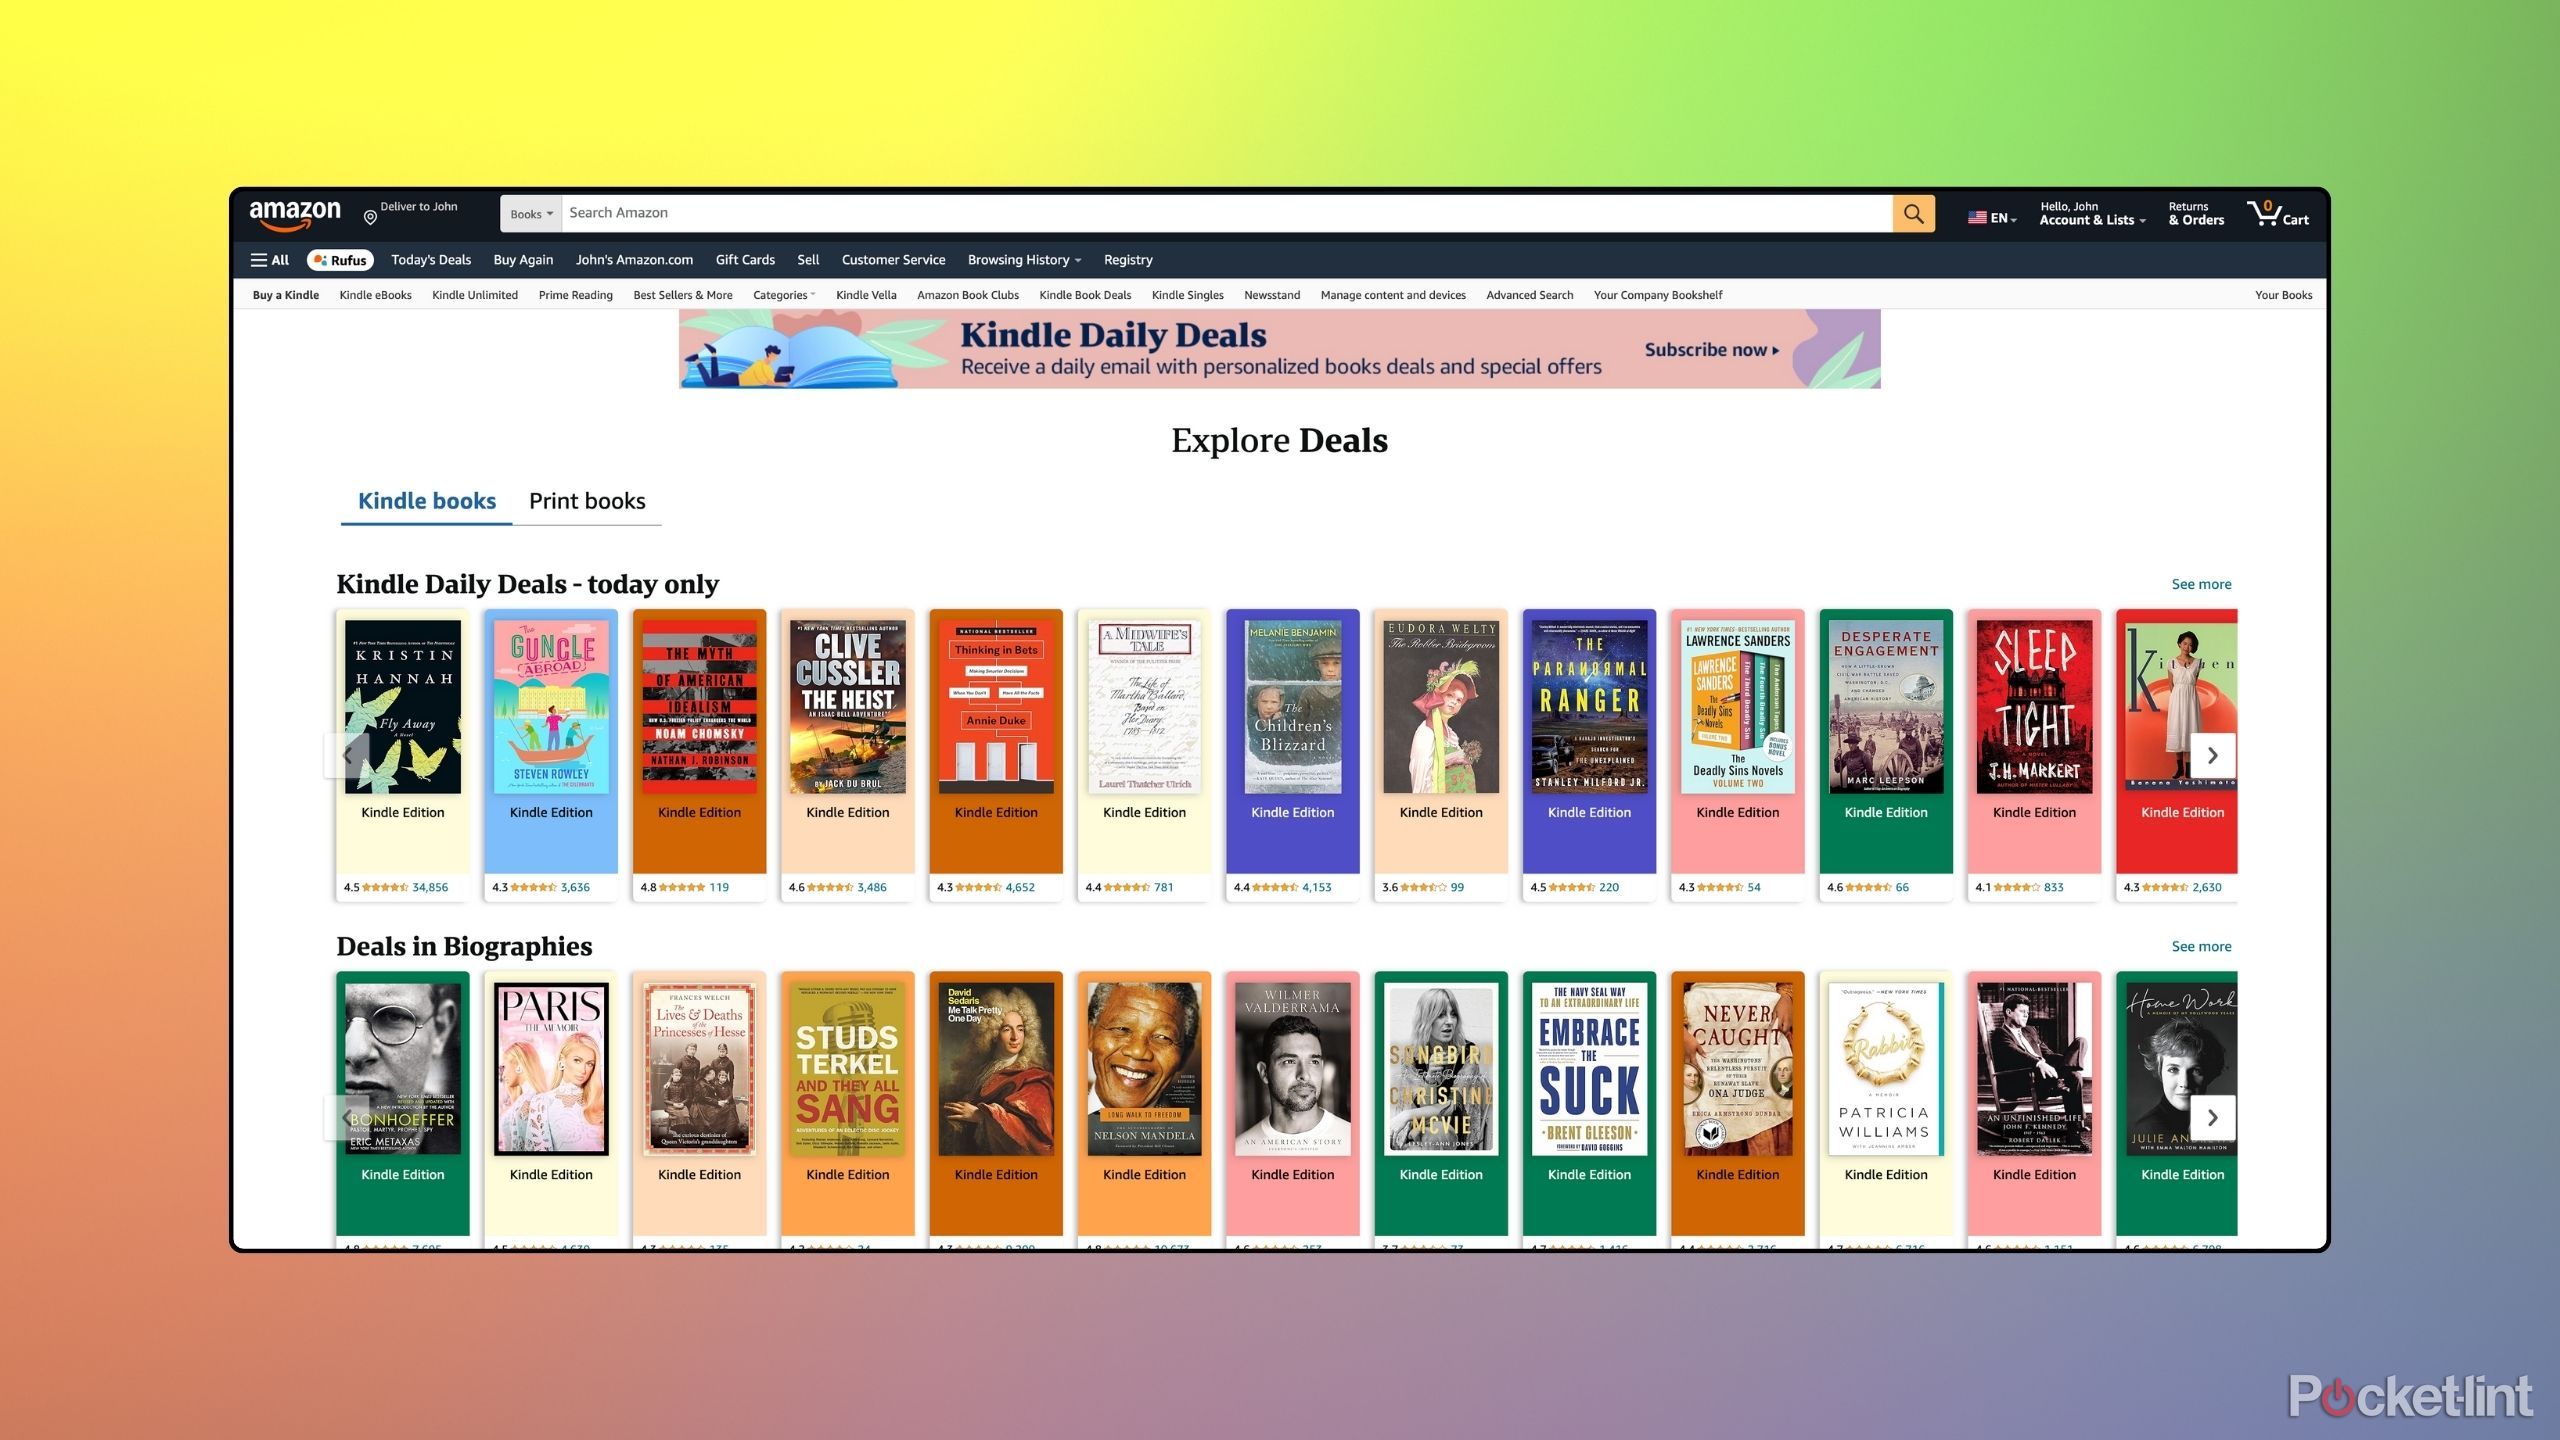Screen dimensions: 2560x1440
Task: Open Sleep Tight by J.H. Markert cover
Action: pyautogui.click(x=2034, y=707)
